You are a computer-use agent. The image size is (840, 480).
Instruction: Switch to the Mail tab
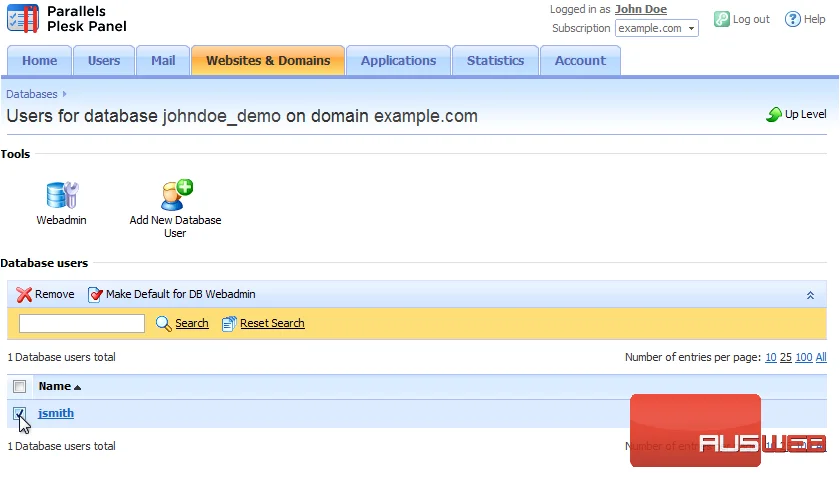pos(163,61)
